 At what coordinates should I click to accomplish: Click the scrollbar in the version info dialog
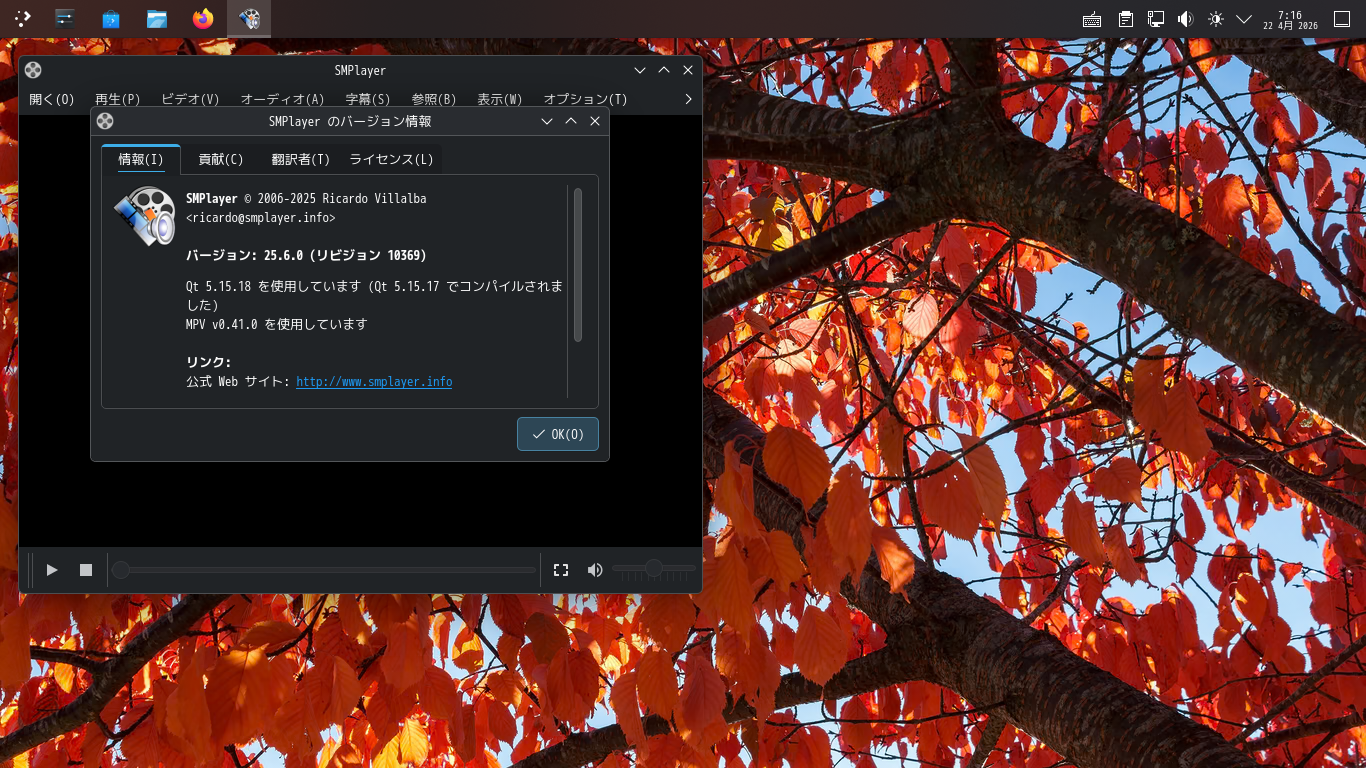(578, 260)
